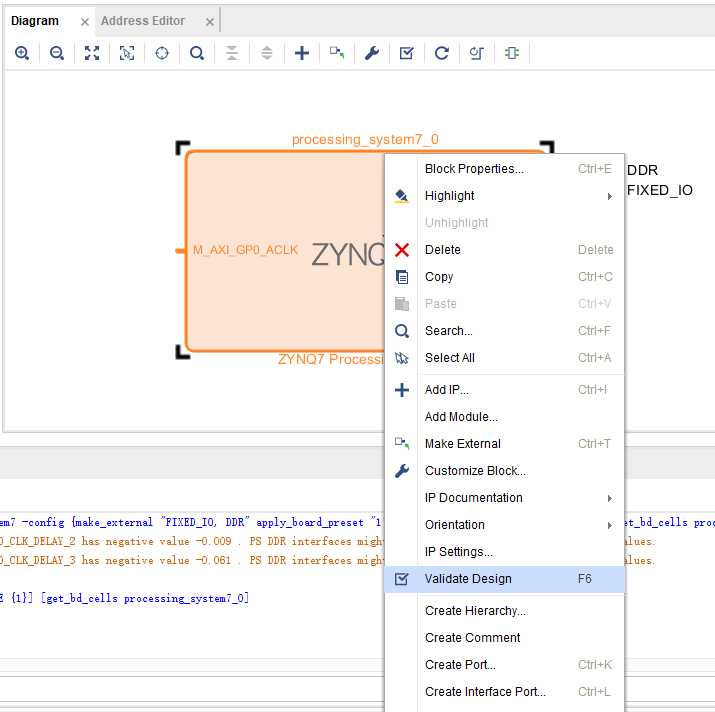Click the Regenerate Layout toolbar icon

pos(441,53)
